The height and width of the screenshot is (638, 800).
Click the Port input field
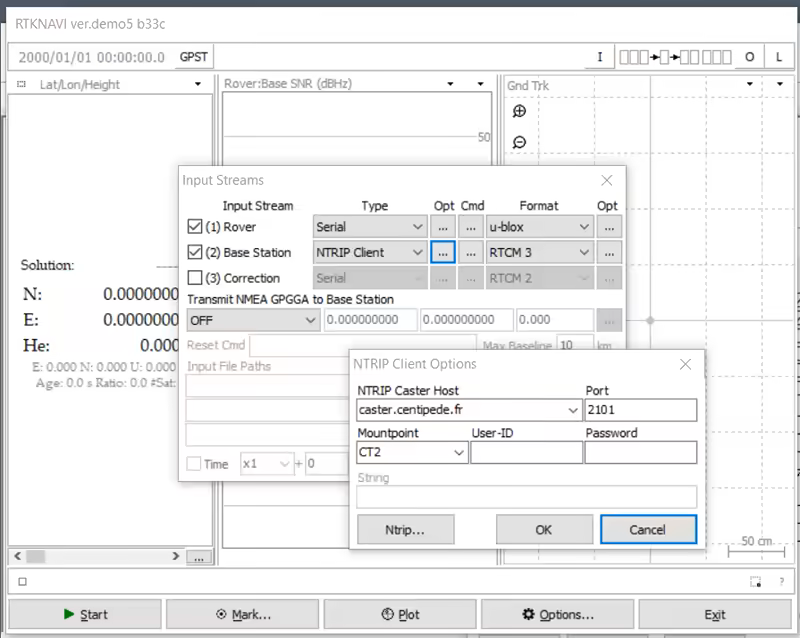(x=640, y=410)
